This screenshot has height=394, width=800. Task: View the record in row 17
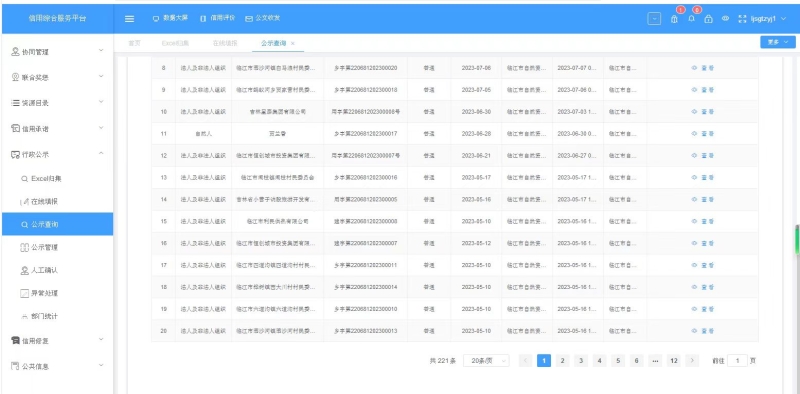(703, 265)
